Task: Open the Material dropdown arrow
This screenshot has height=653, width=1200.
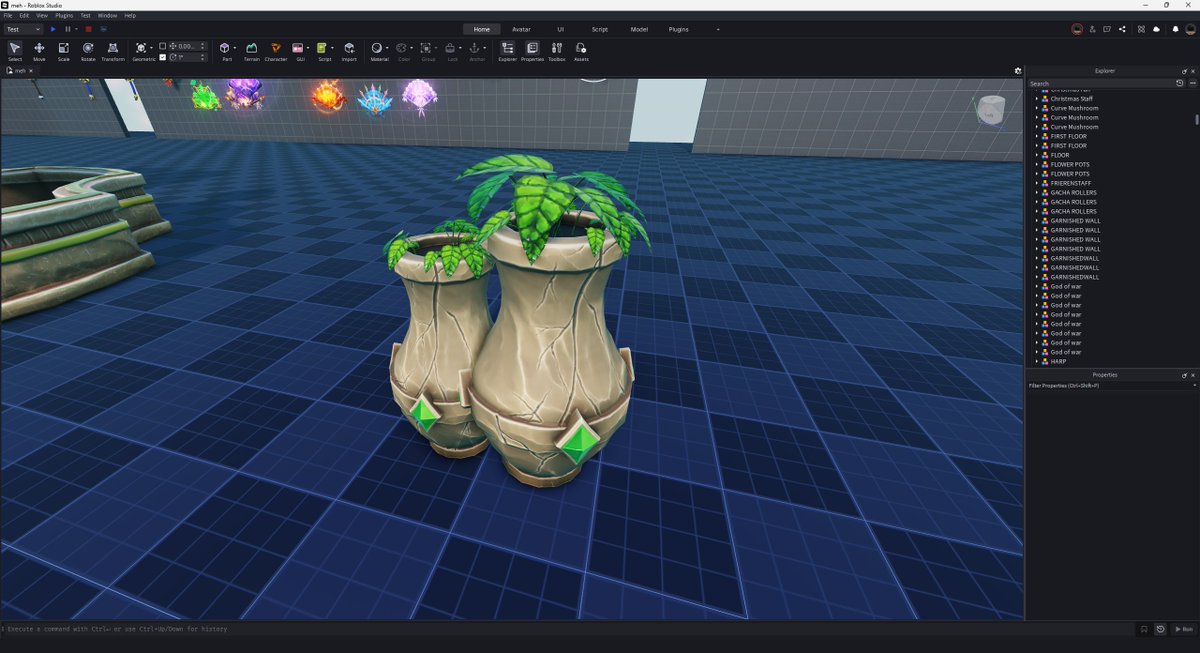Action: [387, 48]
